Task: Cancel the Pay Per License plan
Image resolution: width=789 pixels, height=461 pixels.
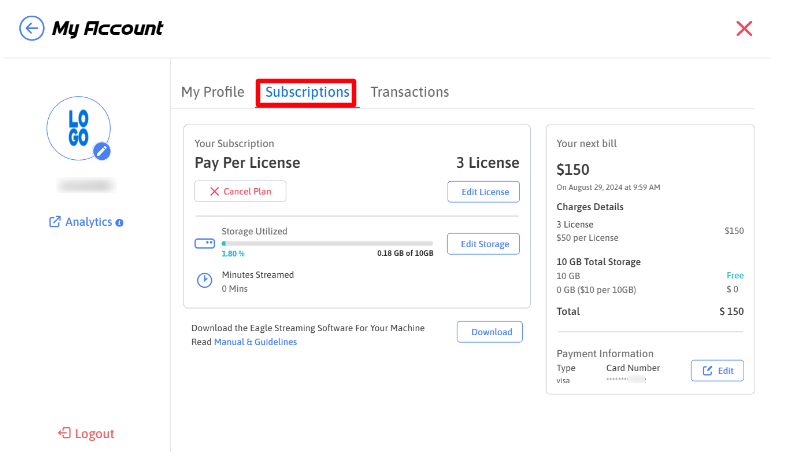Action: [x=240, y=191]
